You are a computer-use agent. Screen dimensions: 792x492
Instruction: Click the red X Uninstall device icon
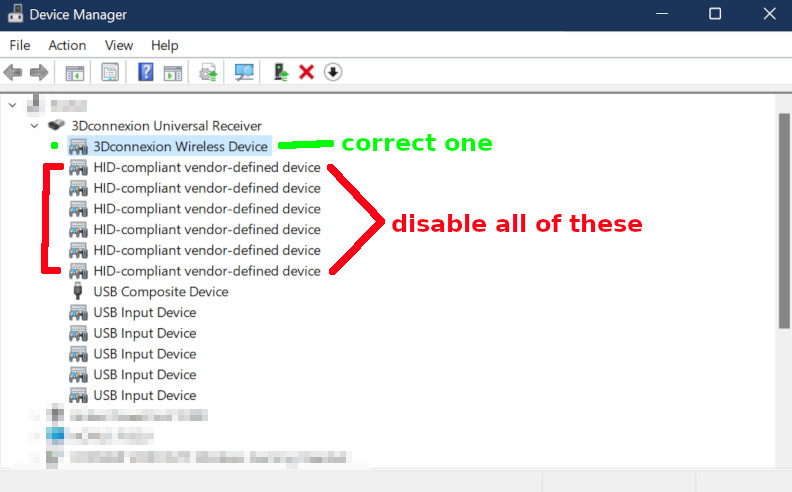tap(306, 72)
